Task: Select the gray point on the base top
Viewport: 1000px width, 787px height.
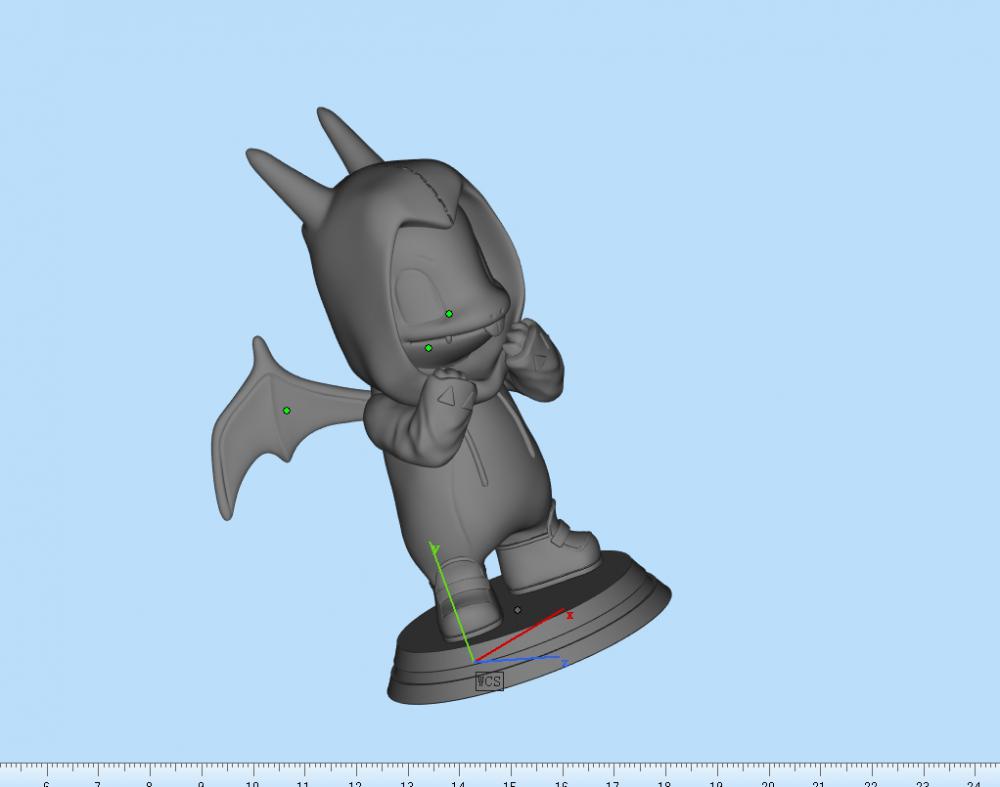Action: pos(517,610)
